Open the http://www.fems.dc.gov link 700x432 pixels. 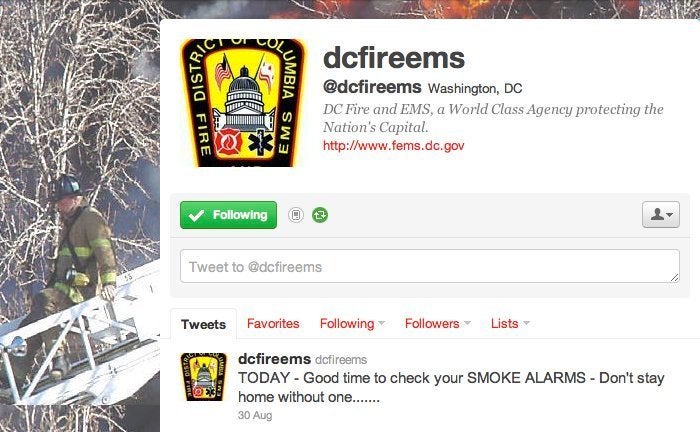[x=393, y=145]
